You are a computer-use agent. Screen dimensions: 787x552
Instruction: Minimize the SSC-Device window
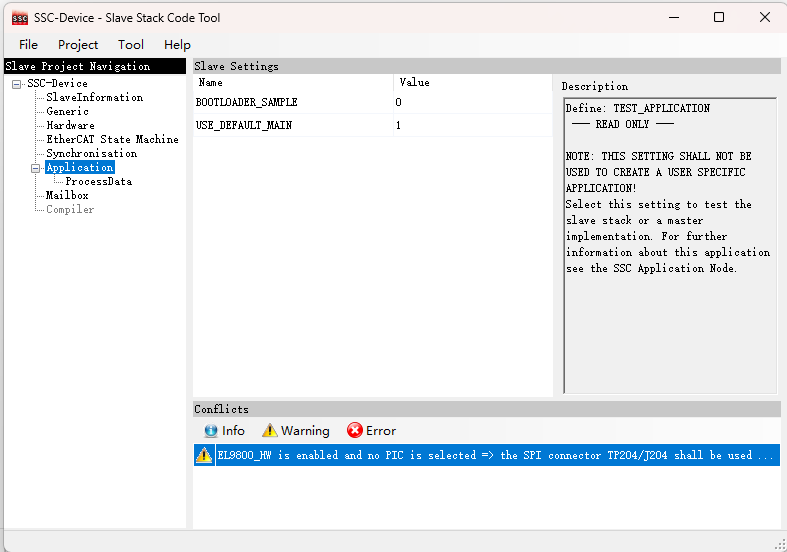click(674, 18)
